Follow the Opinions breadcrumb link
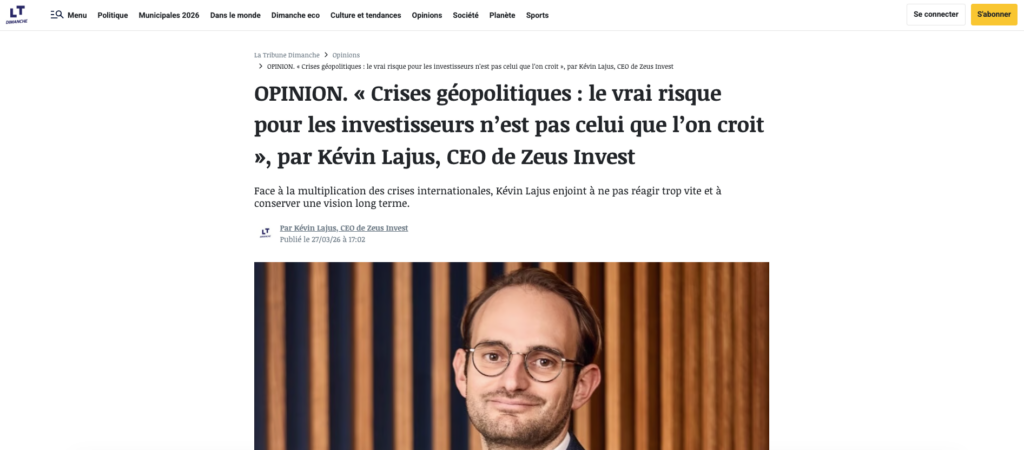Screen dimensions: 1024x450 (346, 55)
